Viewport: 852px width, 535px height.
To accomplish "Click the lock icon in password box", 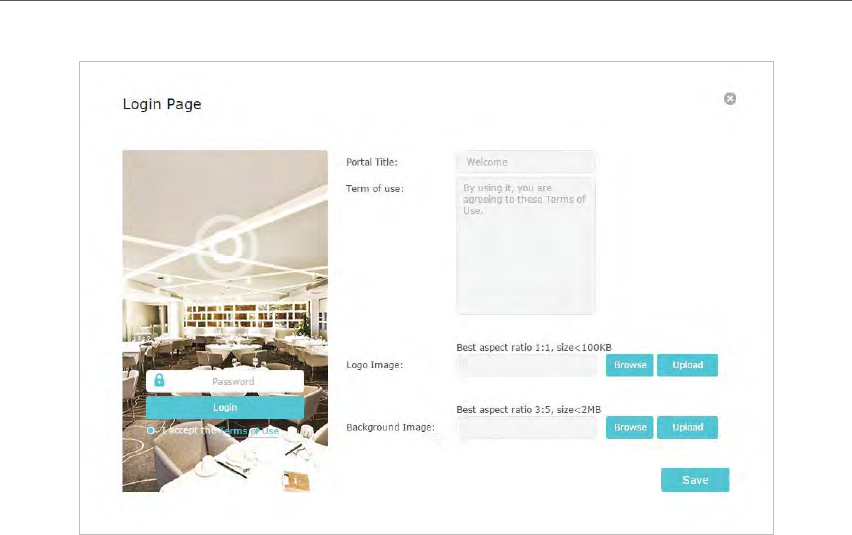I will point(159,380).
